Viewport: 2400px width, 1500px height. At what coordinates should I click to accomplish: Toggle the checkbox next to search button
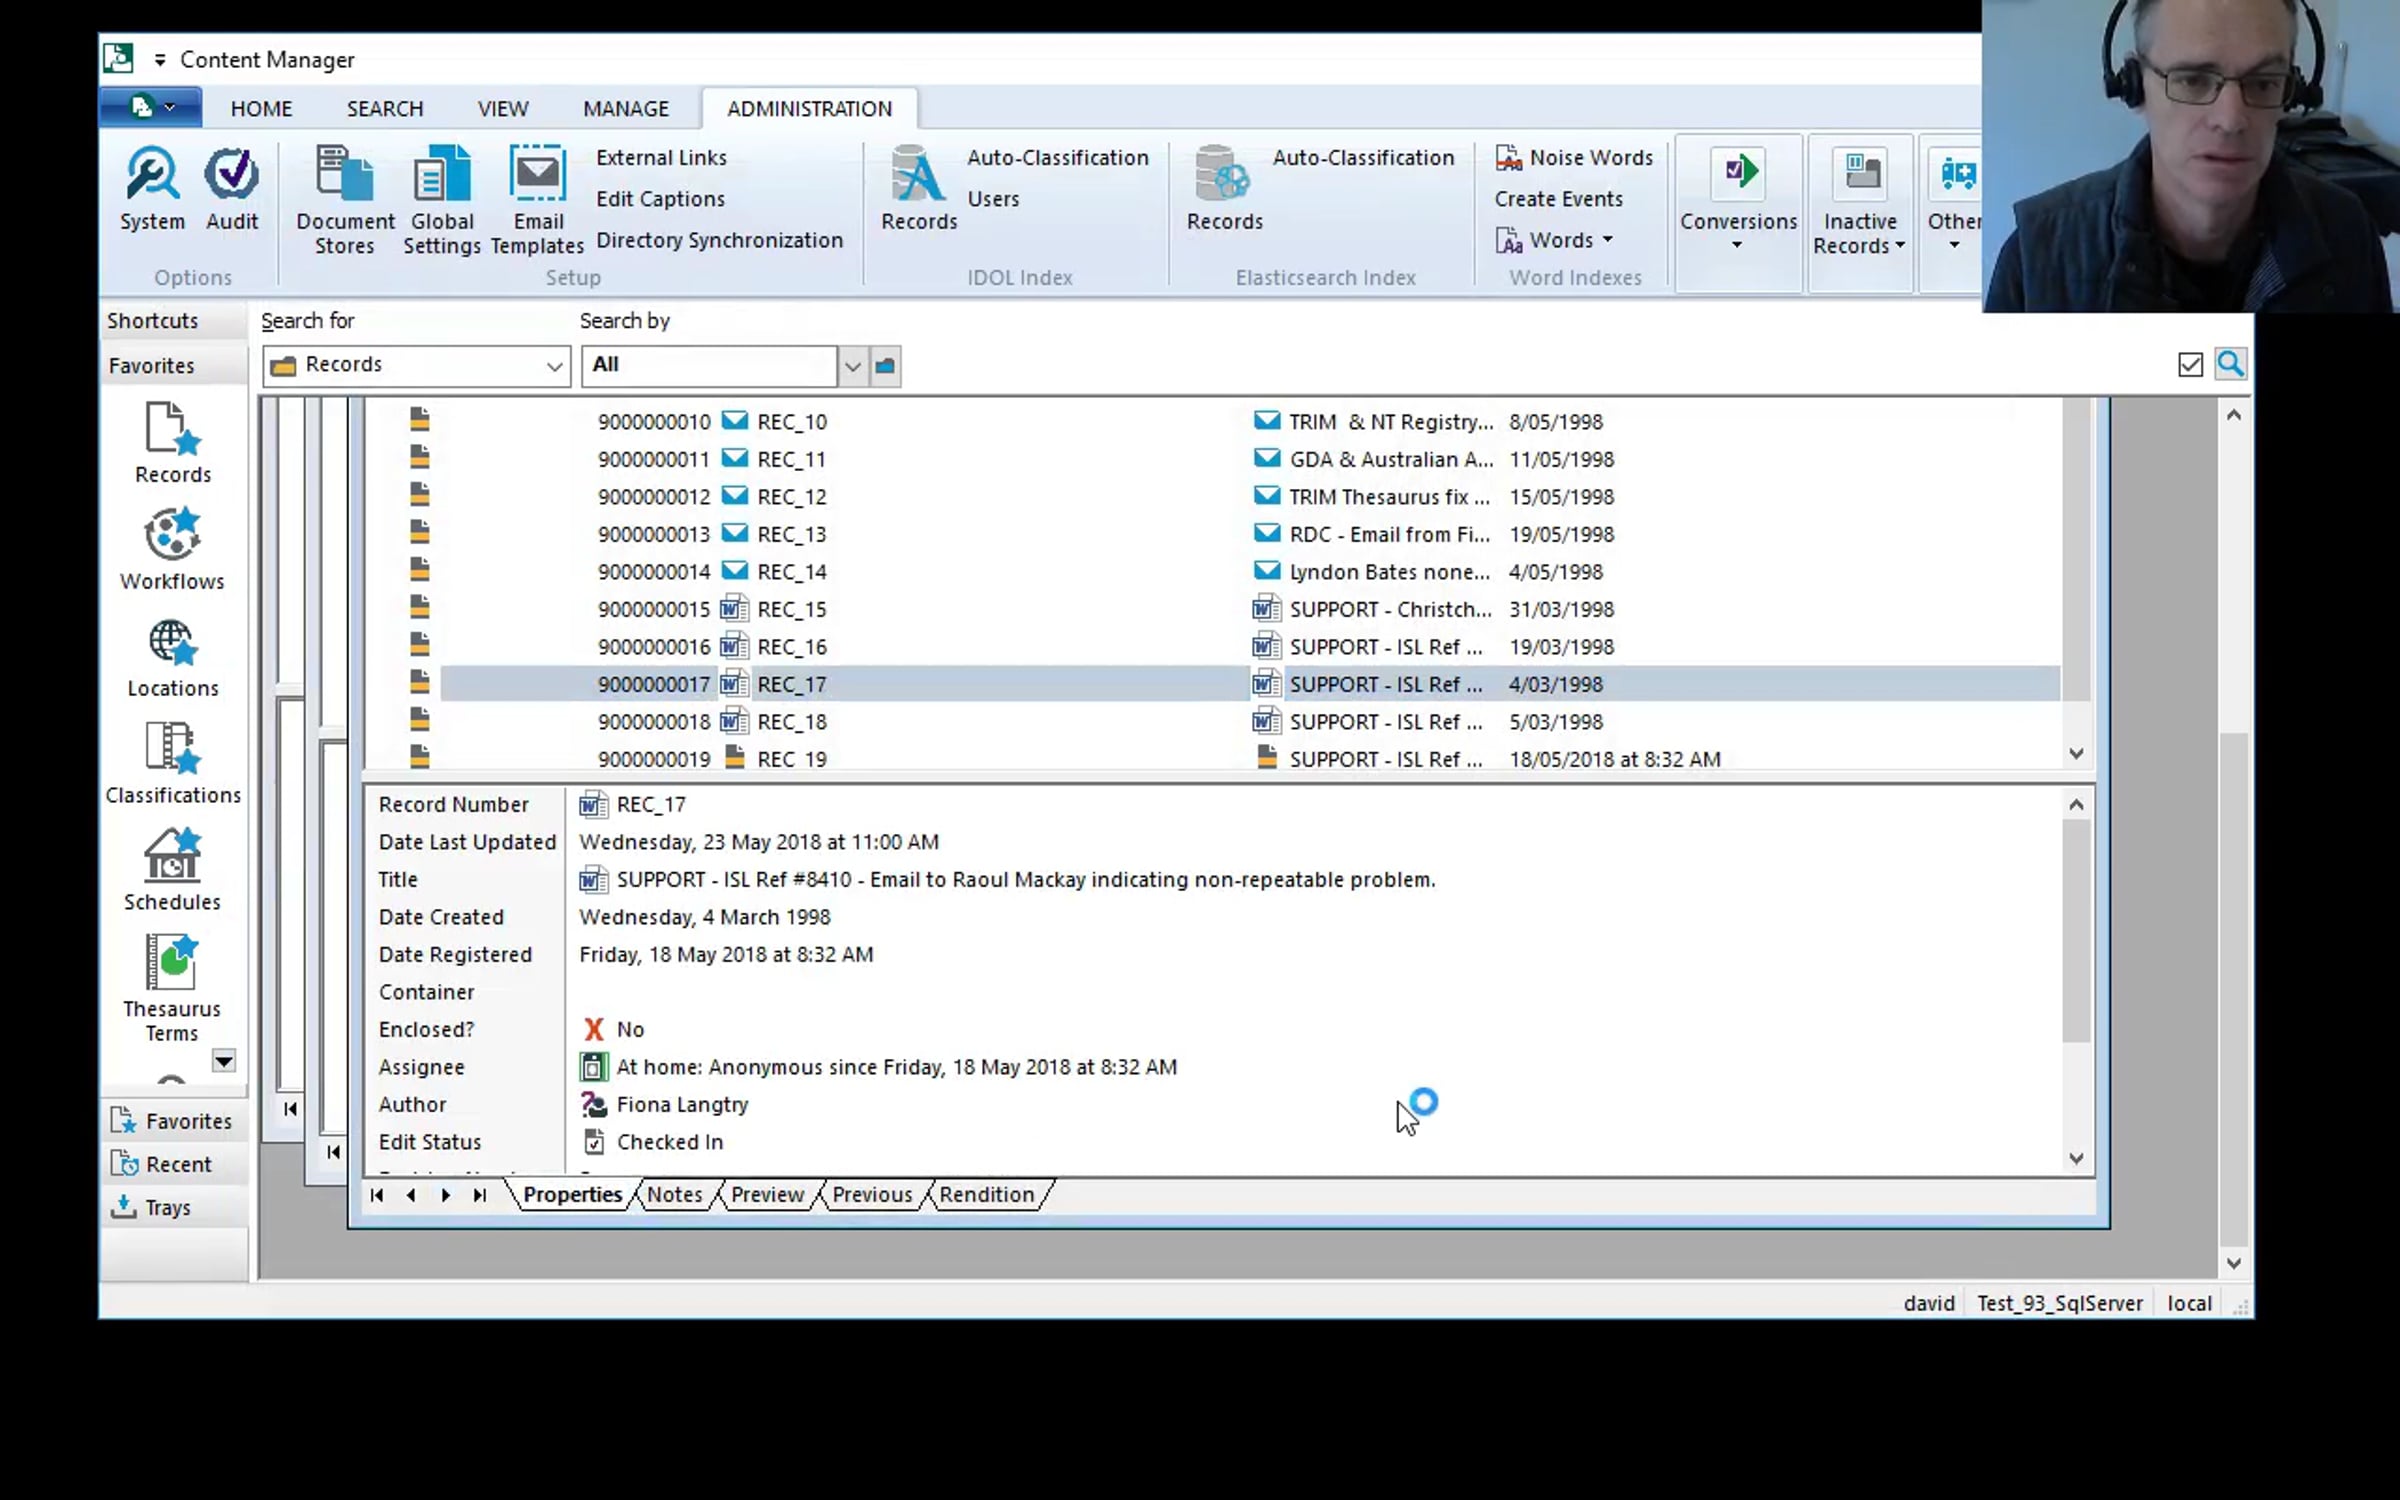2190,365
